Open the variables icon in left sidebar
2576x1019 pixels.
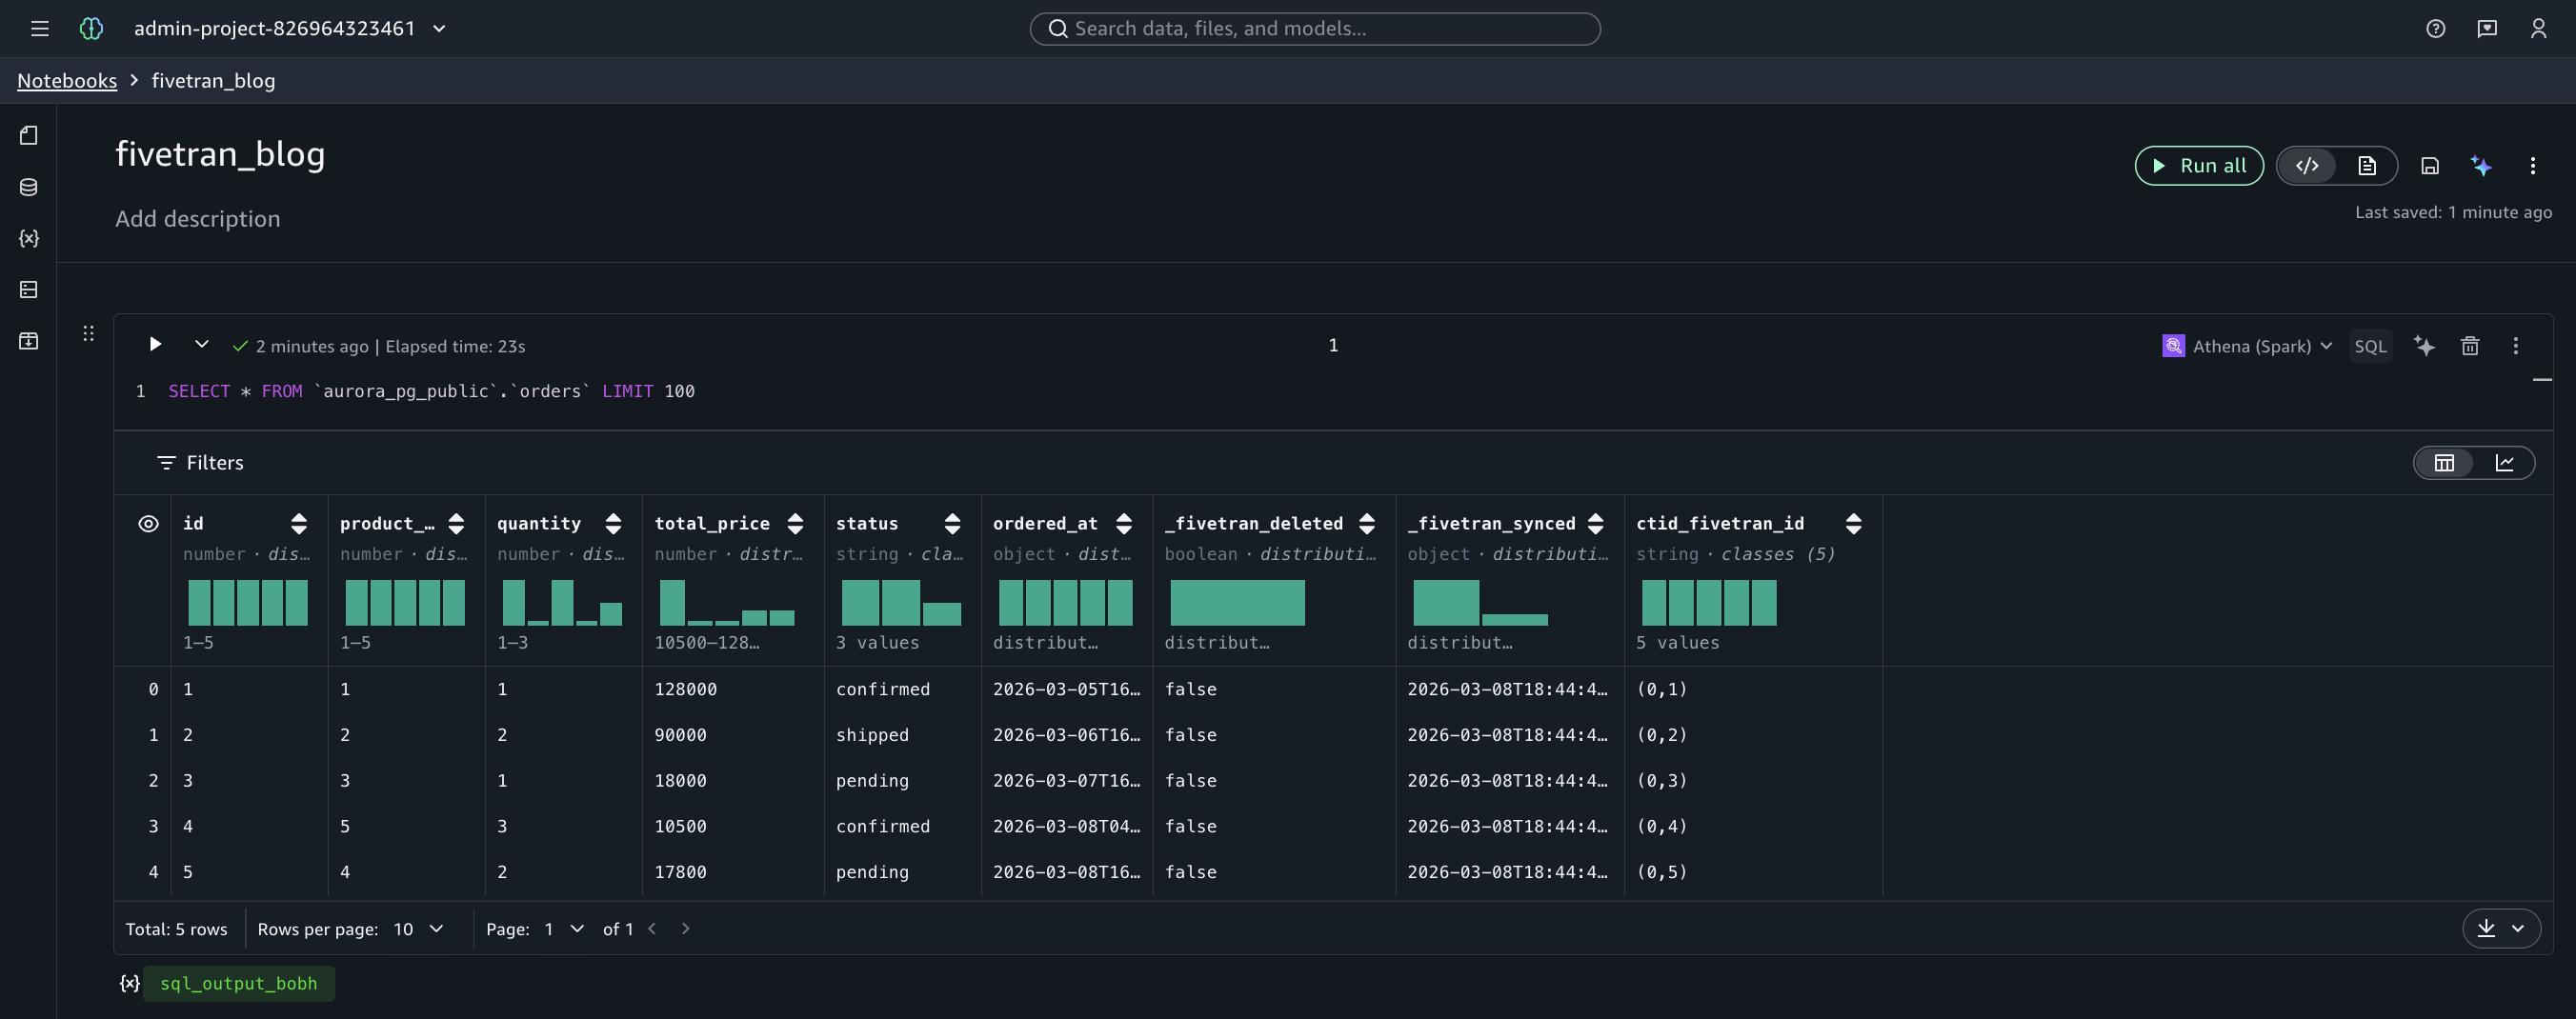click(29, 238)
